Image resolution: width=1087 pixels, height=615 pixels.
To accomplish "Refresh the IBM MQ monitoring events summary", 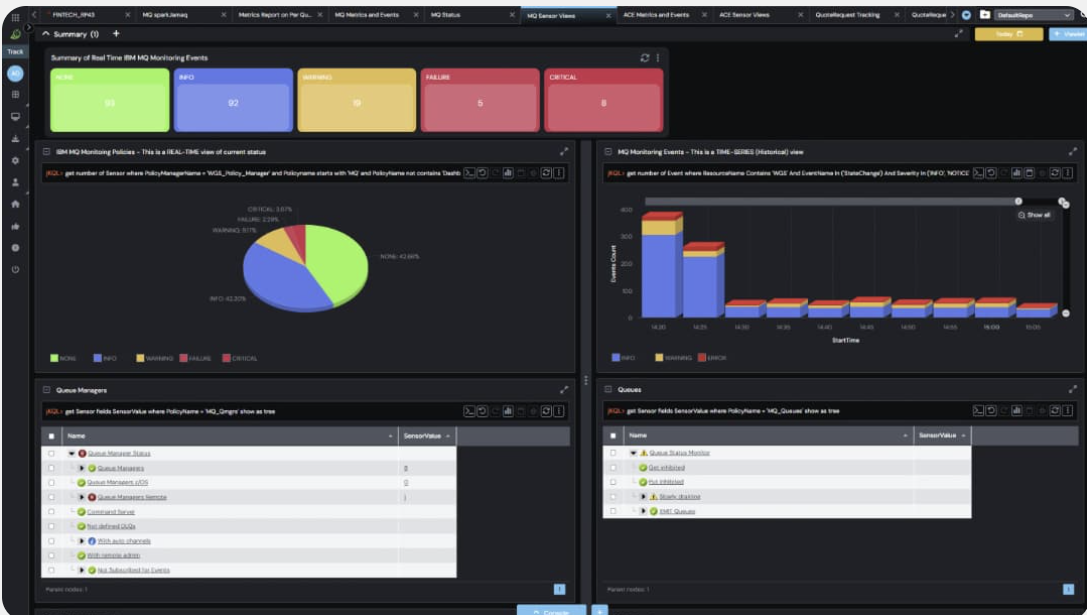I will click(x=645, y=58).
